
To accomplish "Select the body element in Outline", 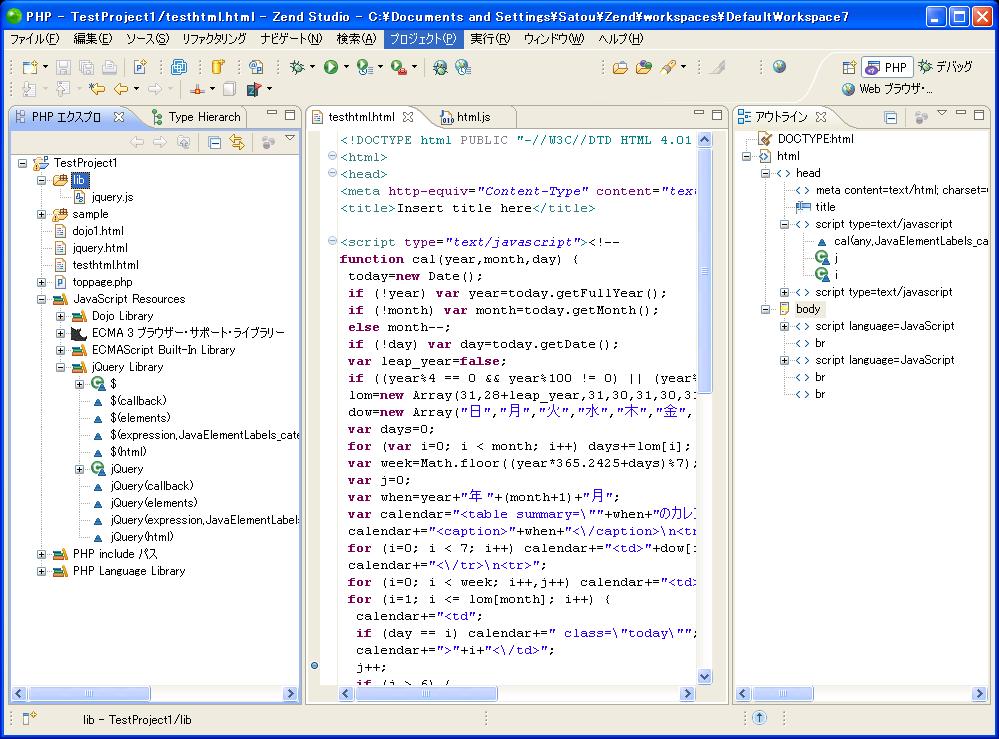I will pyautogui.click(x=808, y=309).
